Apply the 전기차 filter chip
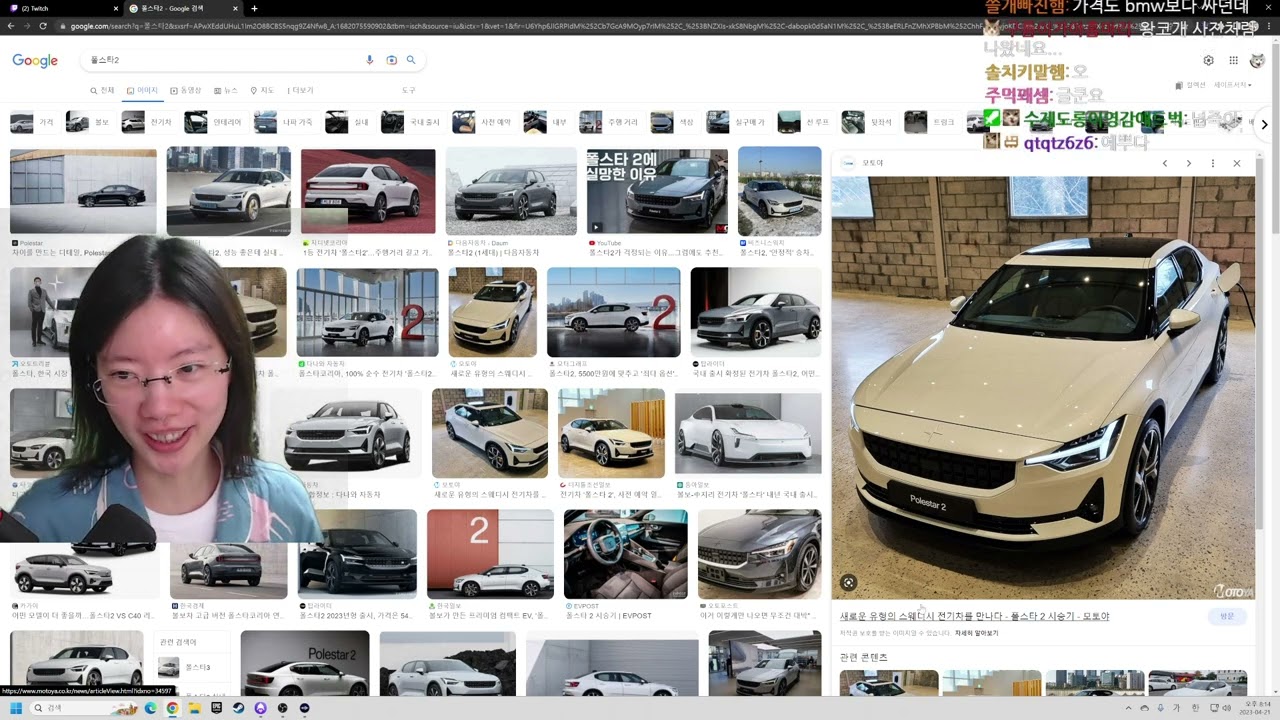The height and width of the screenshot is (720, 1280). [x=149, y=122]
